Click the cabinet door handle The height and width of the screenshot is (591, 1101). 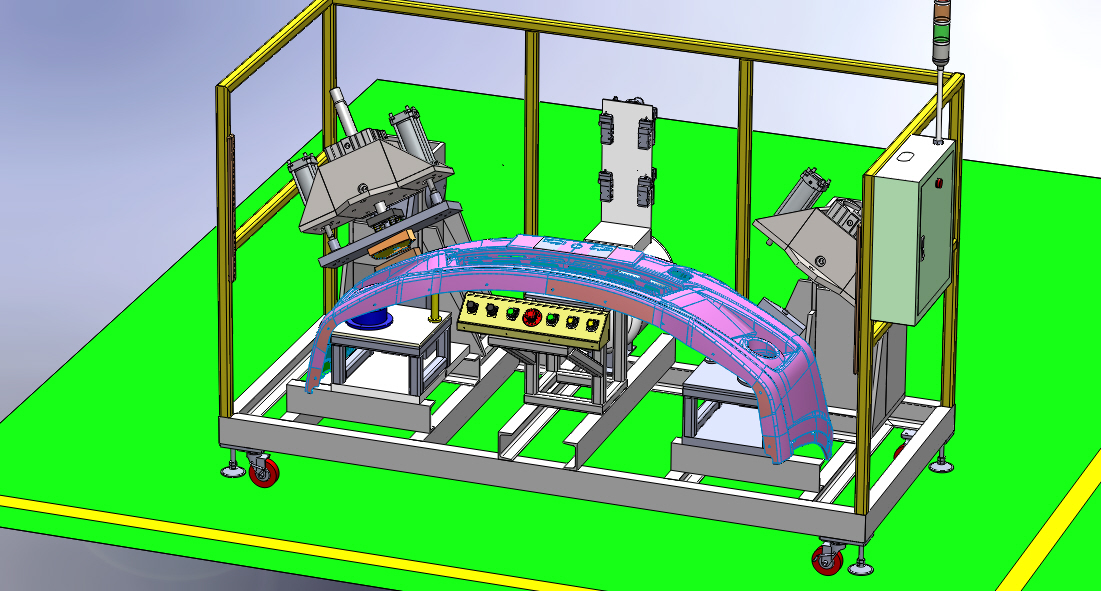tap(923, 248)
